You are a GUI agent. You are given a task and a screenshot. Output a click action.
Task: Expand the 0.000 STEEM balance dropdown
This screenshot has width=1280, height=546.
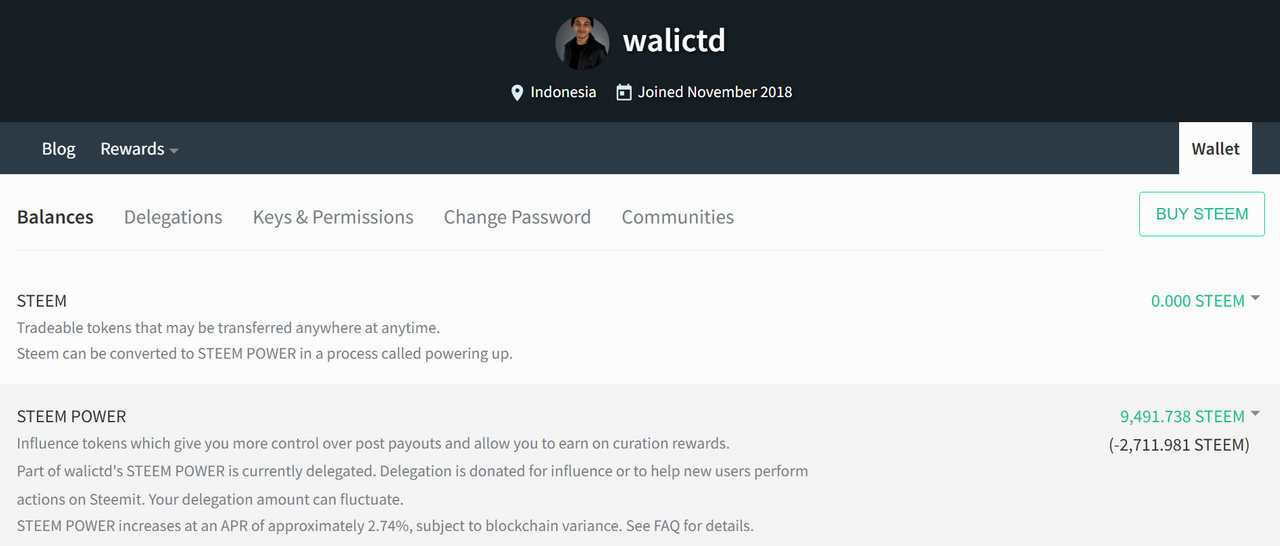coord(1205,300)
